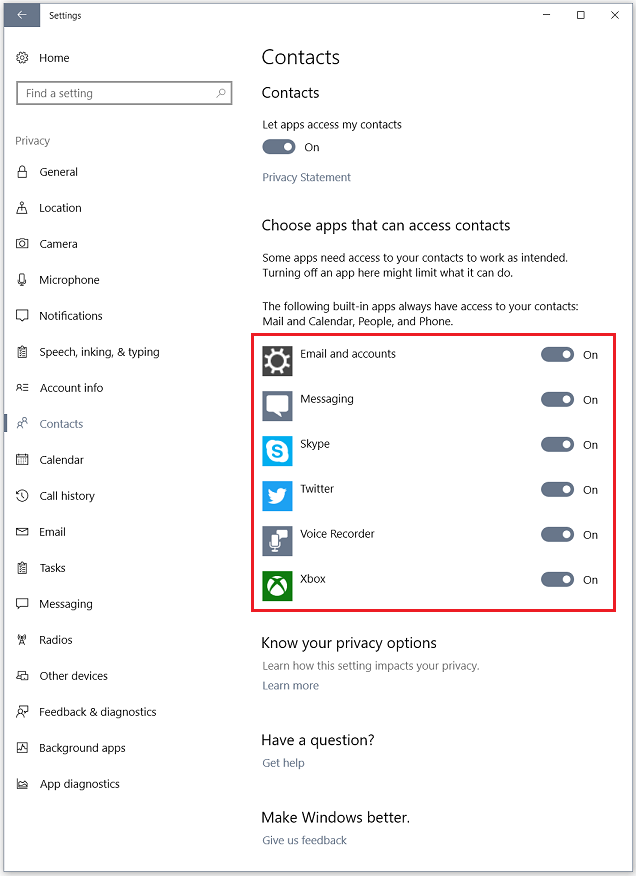Screen dimensions: 636x876
Task: Toggle Twitter contacts access off
Action: point(557,490)
